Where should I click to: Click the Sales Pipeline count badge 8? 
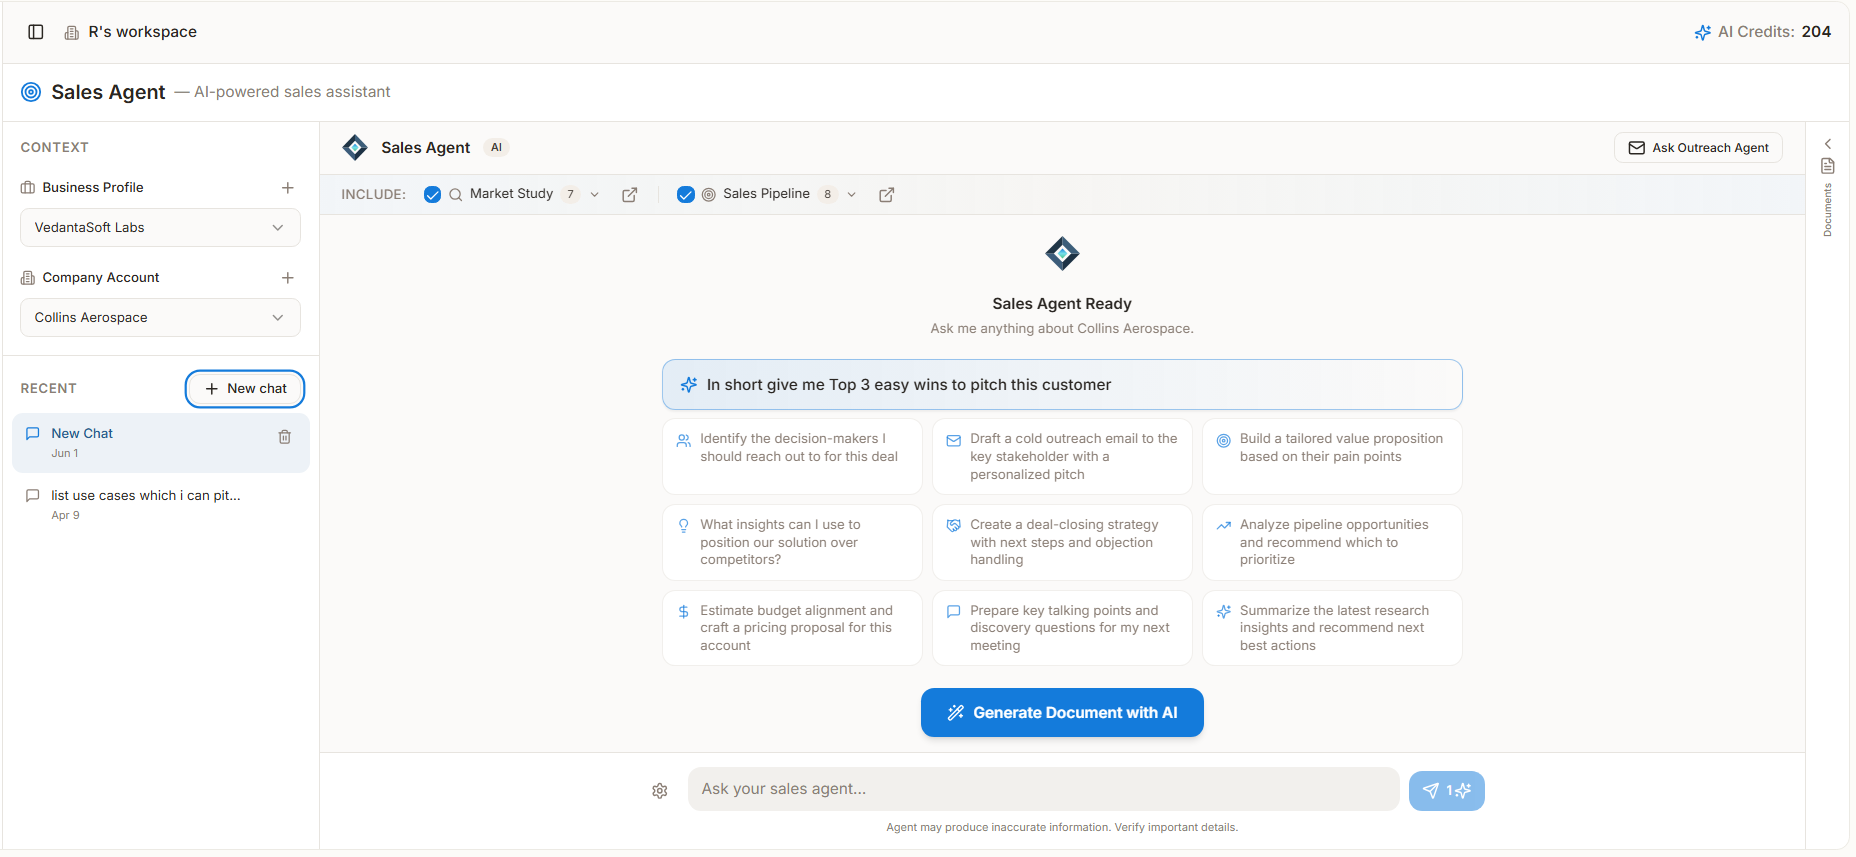(x=827, y=195)
